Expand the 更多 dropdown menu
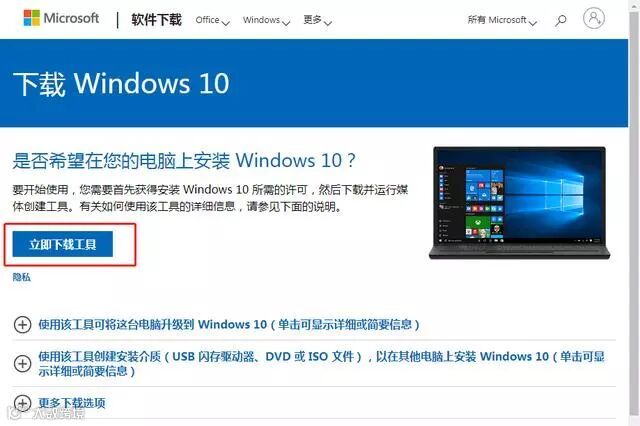 pyautogui.click(x=318, y=20)
